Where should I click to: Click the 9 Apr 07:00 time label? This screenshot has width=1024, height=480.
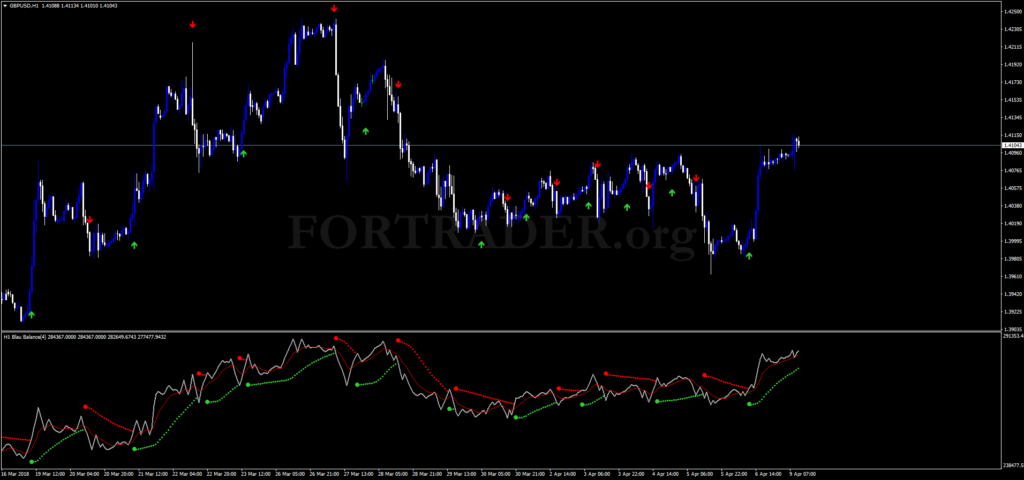[801, 474]
